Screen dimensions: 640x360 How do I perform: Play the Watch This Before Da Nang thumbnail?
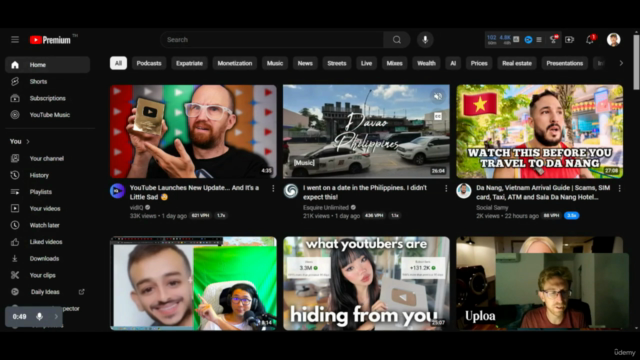[540, 131]
